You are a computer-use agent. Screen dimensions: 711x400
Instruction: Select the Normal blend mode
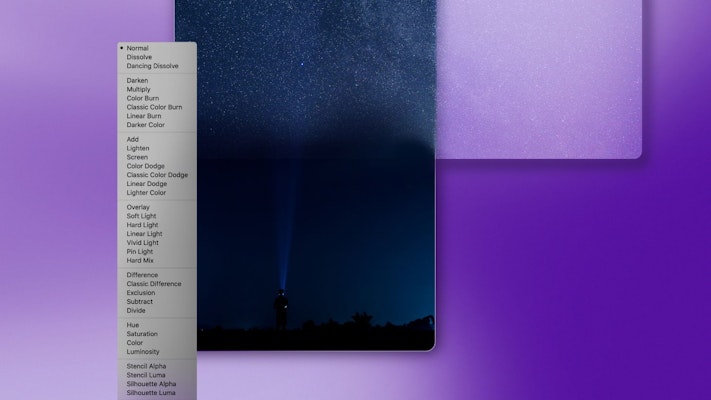pyautogui.click(x=138, y=48)
